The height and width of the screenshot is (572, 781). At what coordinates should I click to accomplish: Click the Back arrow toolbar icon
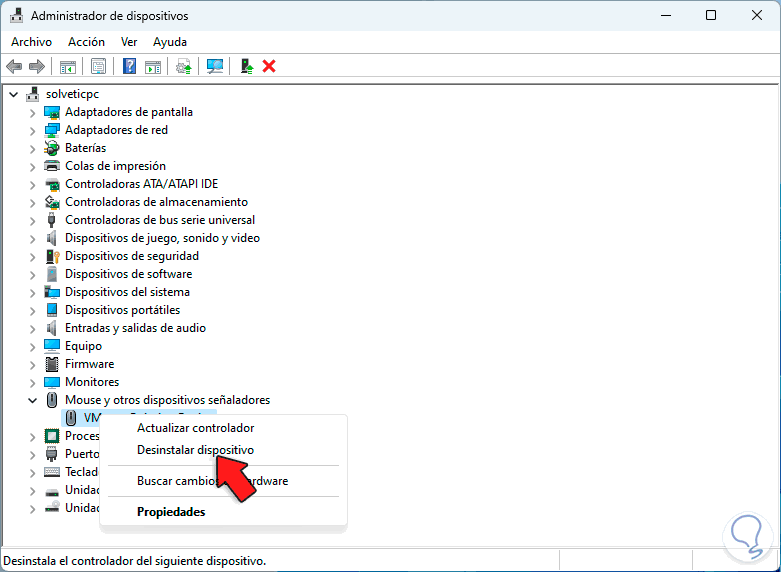tap(14, 66)
